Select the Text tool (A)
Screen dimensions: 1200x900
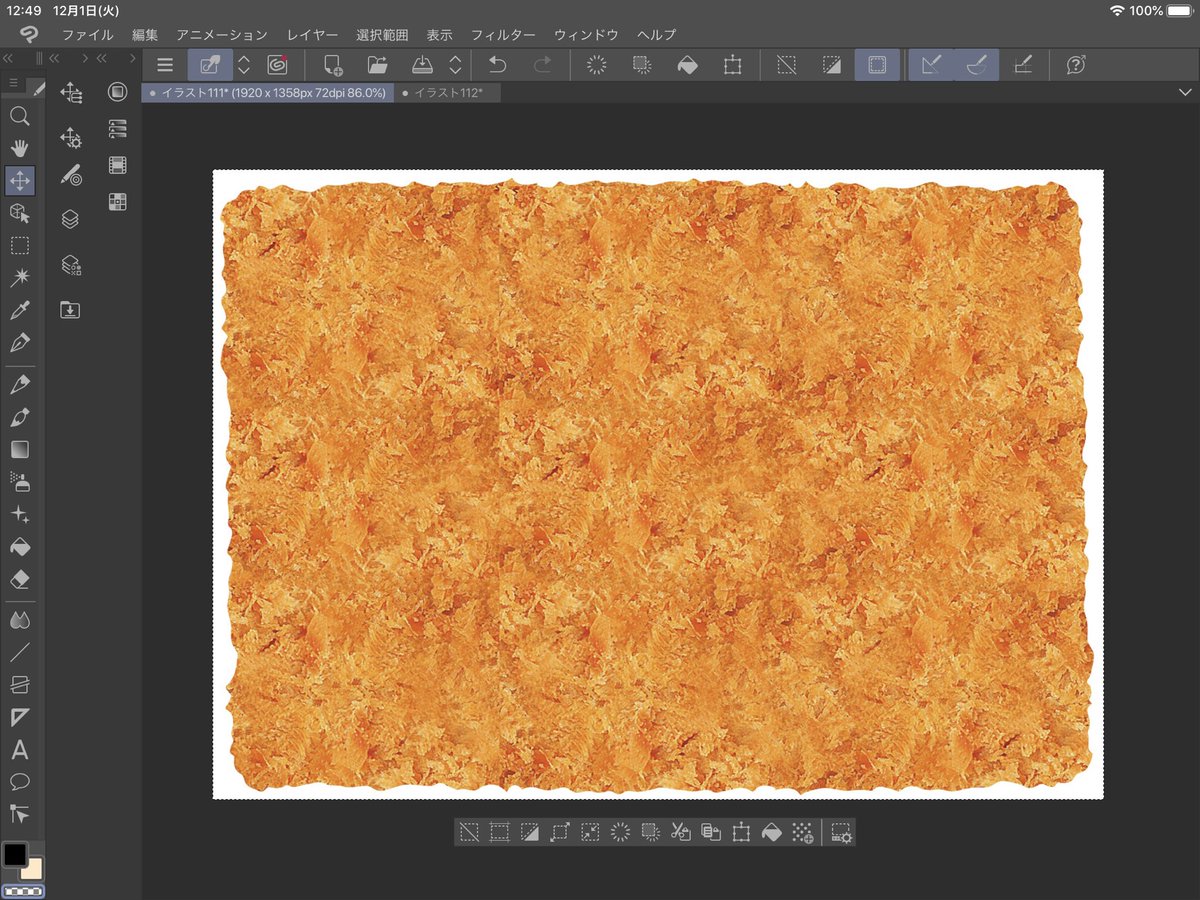[x=20, y=750]
